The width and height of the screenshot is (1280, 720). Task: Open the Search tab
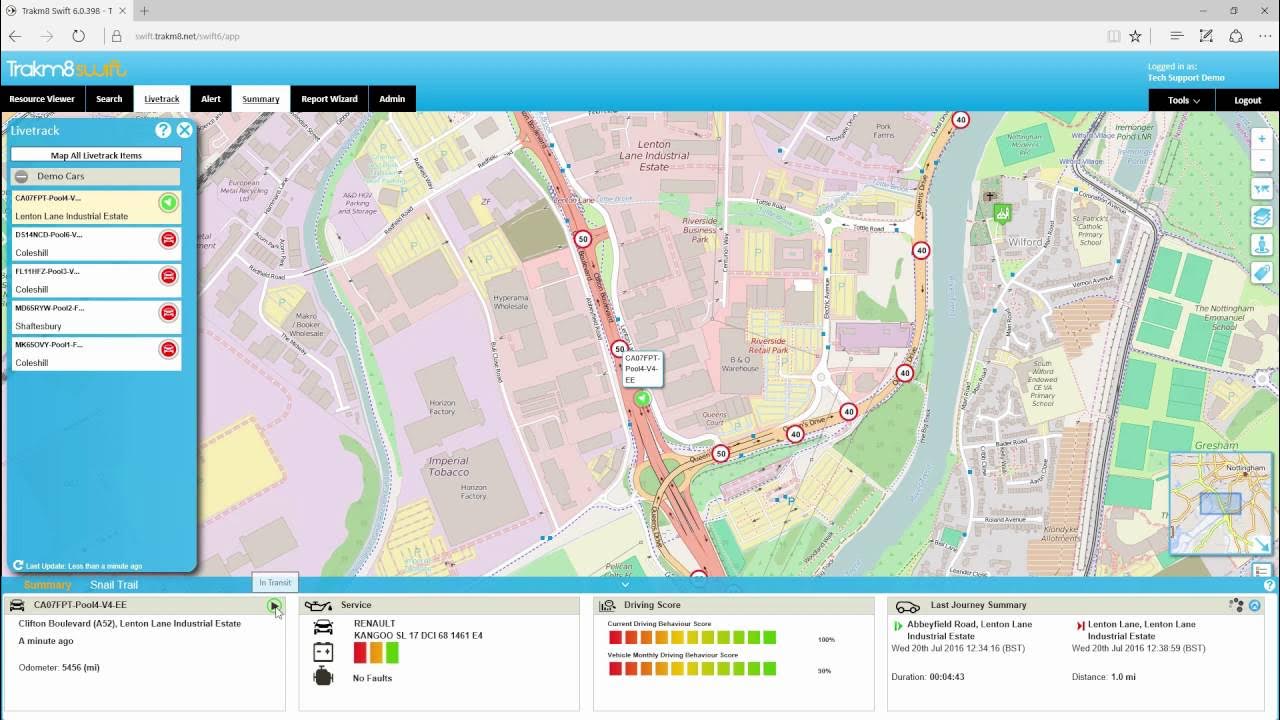(x=109, y=99)
